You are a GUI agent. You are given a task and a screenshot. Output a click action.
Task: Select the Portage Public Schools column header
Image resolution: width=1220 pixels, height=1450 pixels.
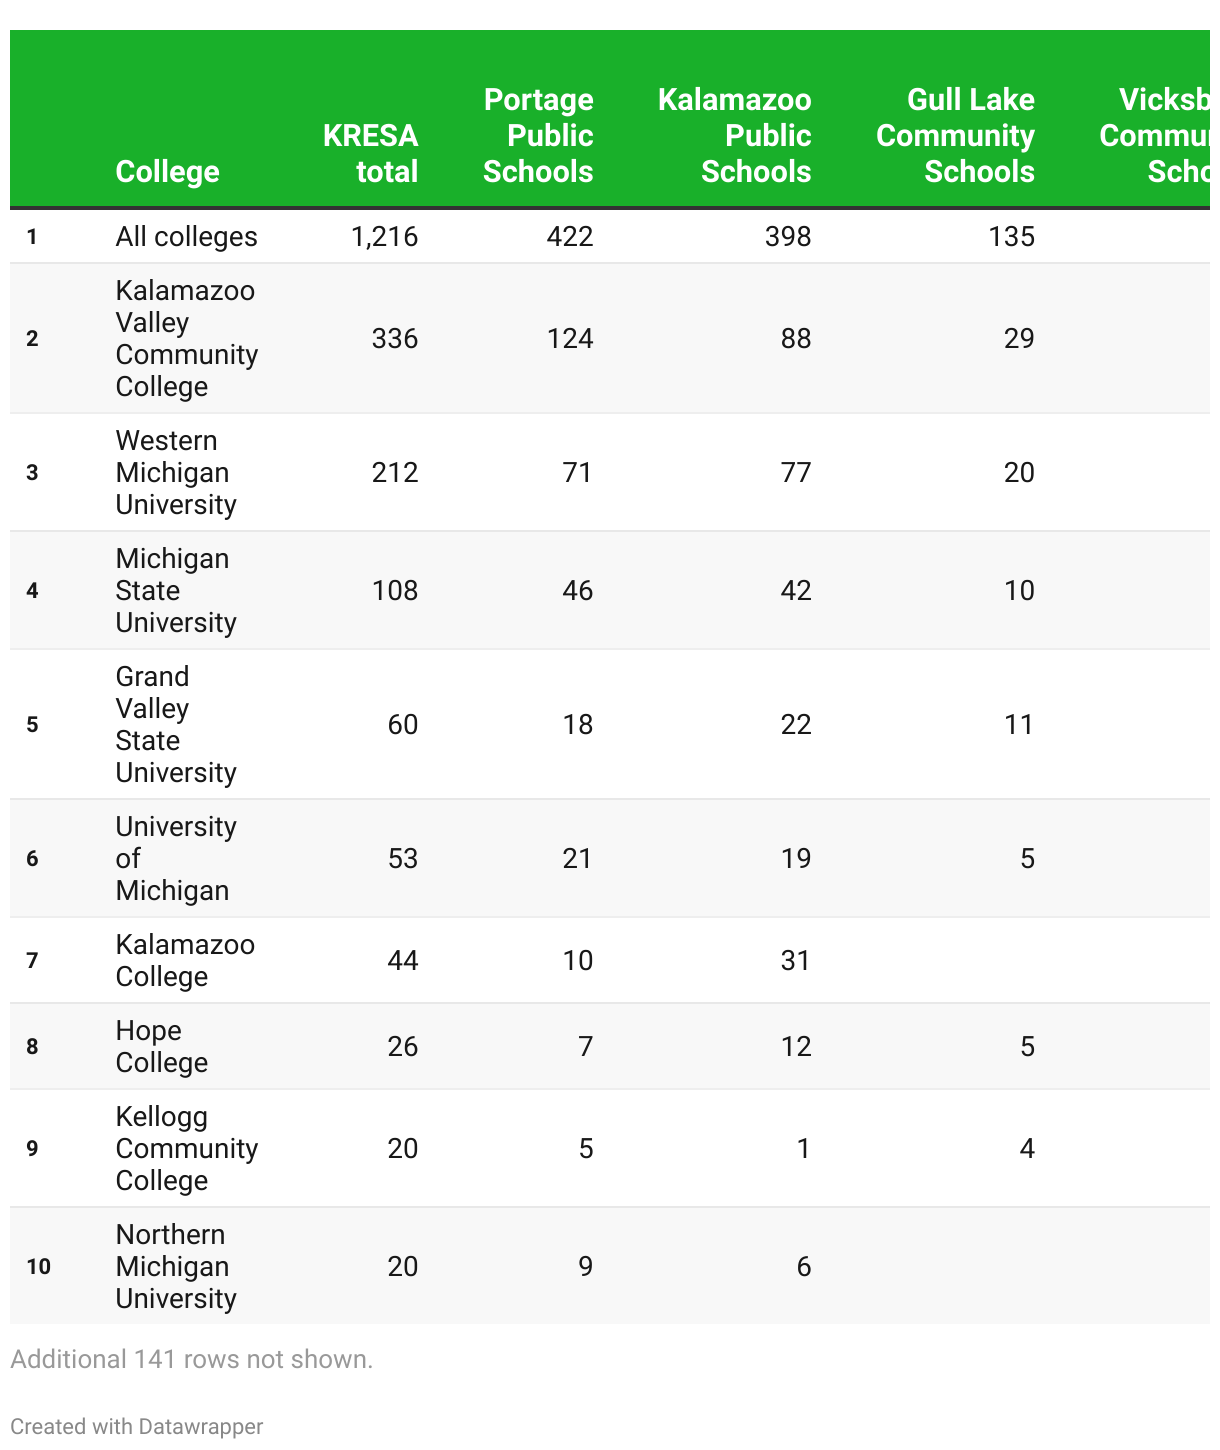538,136
